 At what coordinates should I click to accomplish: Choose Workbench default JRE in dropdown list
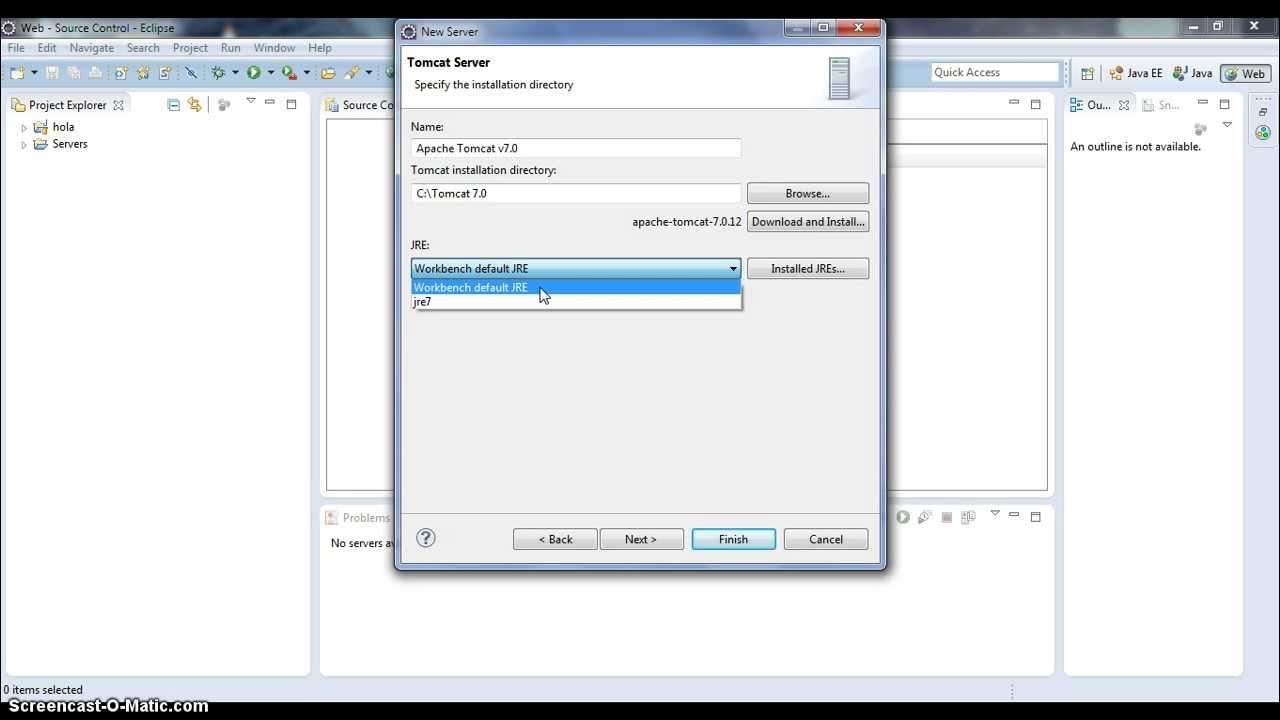pos(576,287)
